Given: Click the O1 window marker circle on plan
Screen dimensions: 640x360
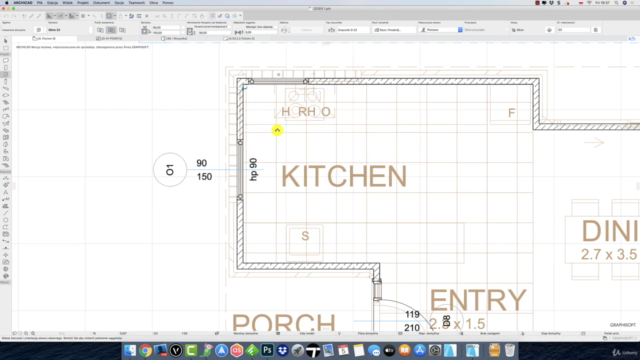Looking at the screenshot, I should 170,170.
